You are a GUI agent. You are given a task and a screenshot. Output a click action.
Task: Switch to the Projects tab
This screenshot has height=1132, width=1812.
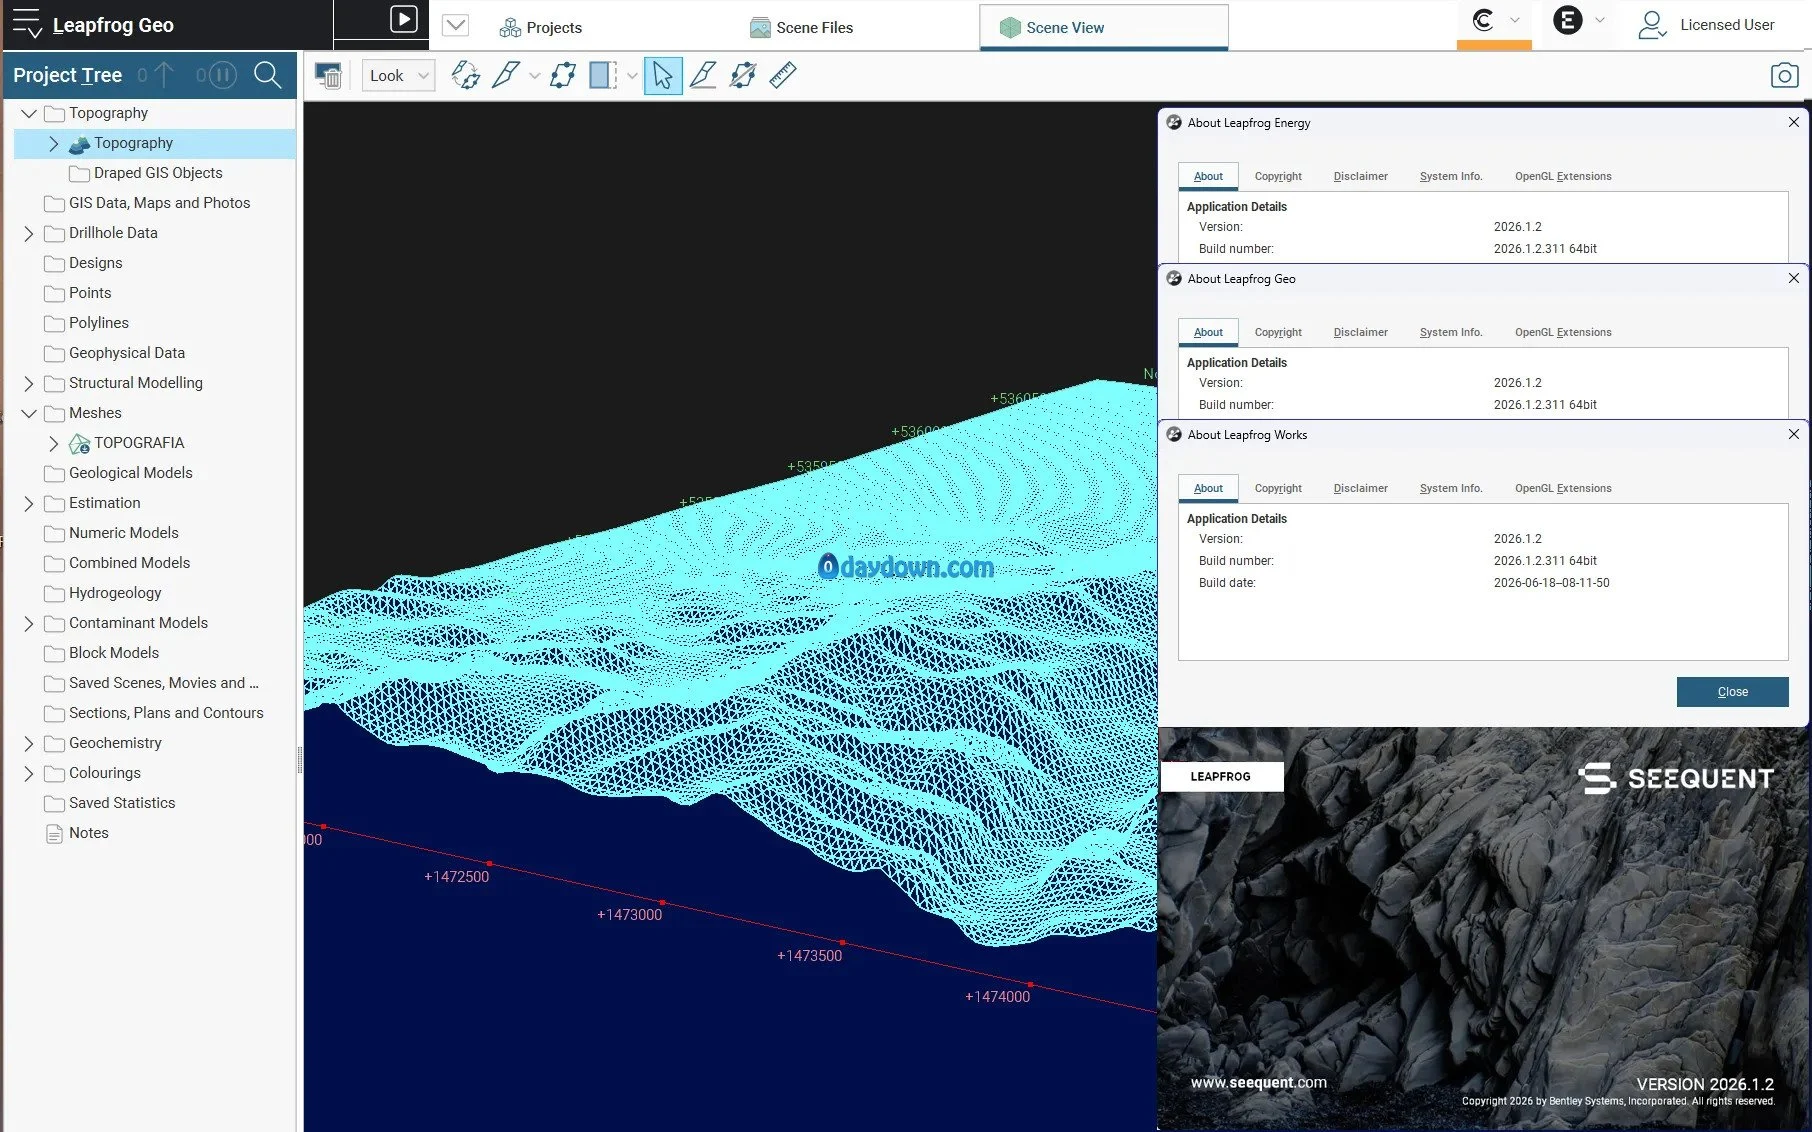pos(541,27)
